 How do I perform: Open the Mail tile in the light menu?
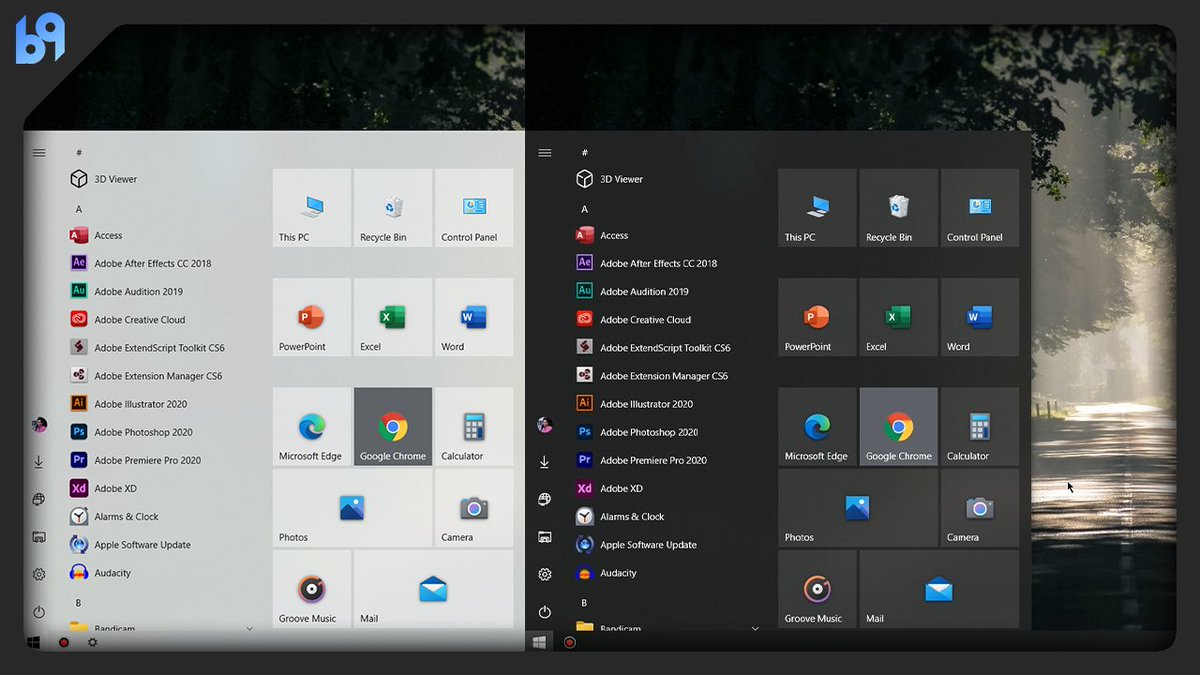click(433, 589)
